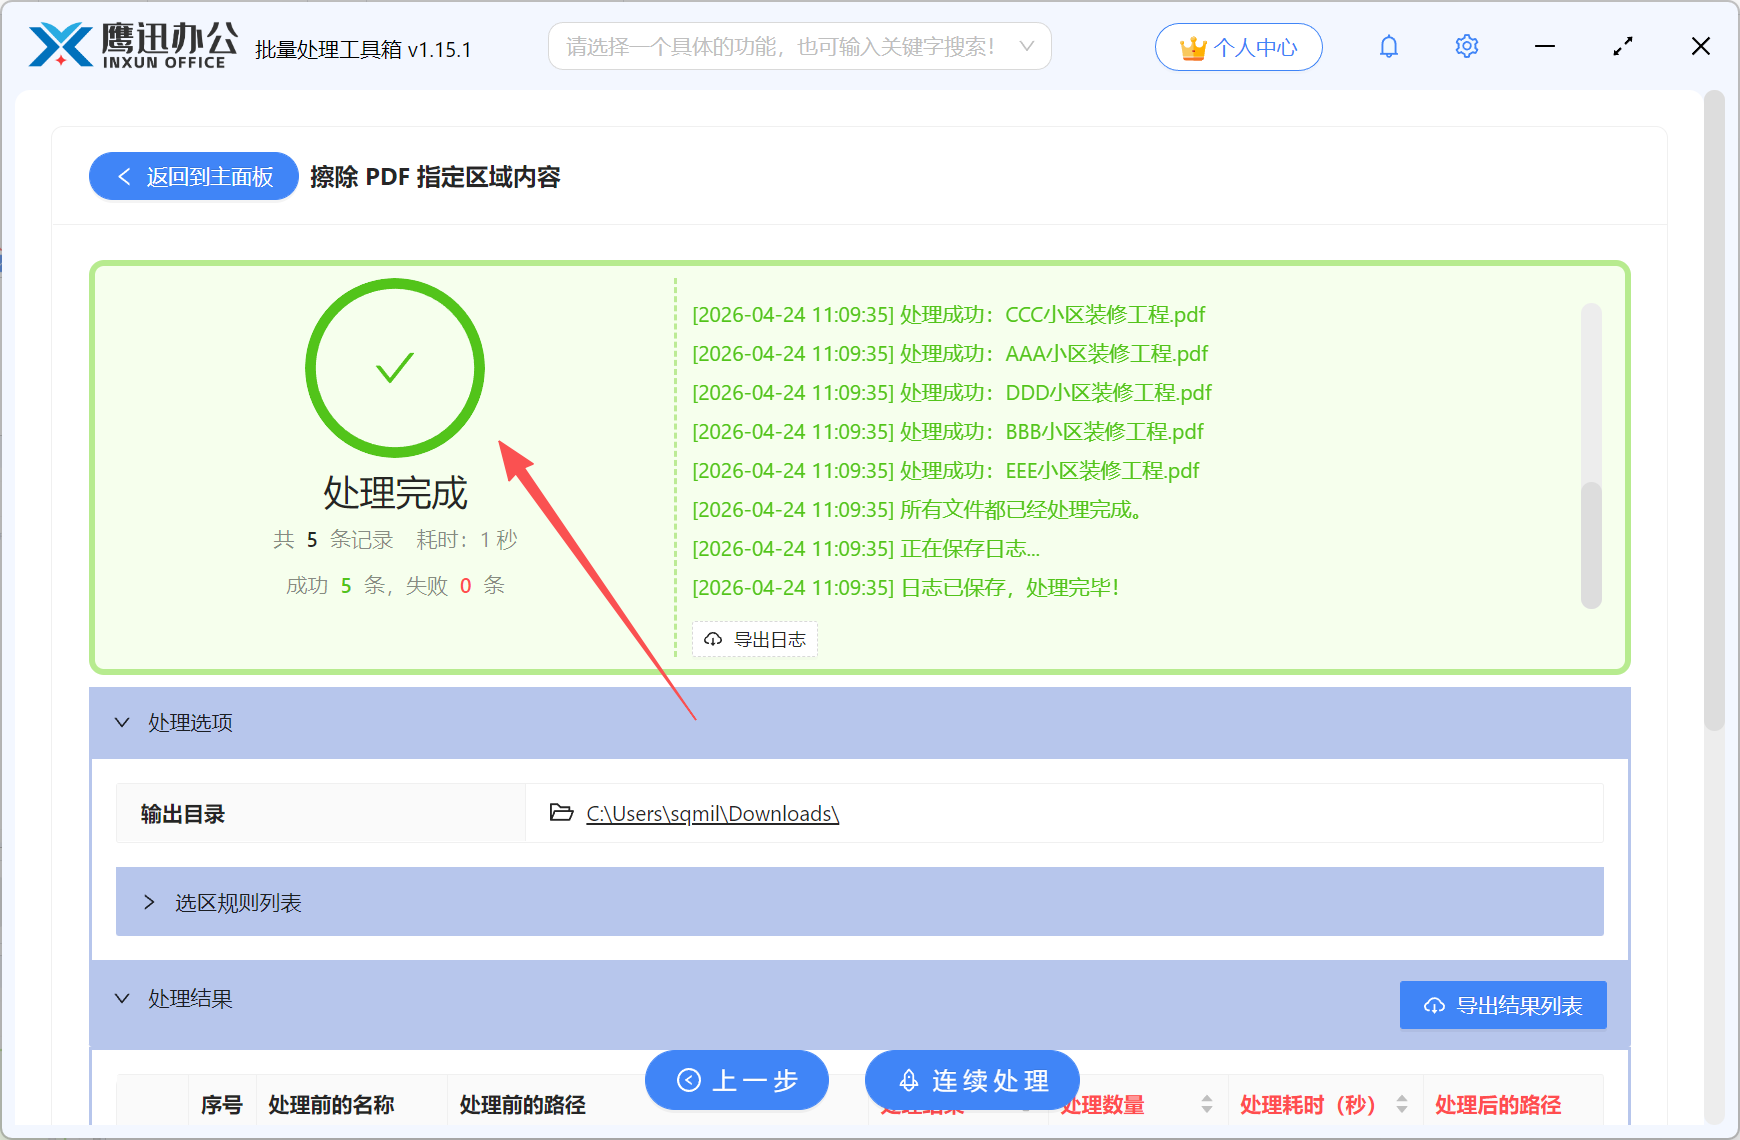Sort table by 处理数量 column
The width and height of the screenshot is (1740, 1140).
point(1208,1105)
